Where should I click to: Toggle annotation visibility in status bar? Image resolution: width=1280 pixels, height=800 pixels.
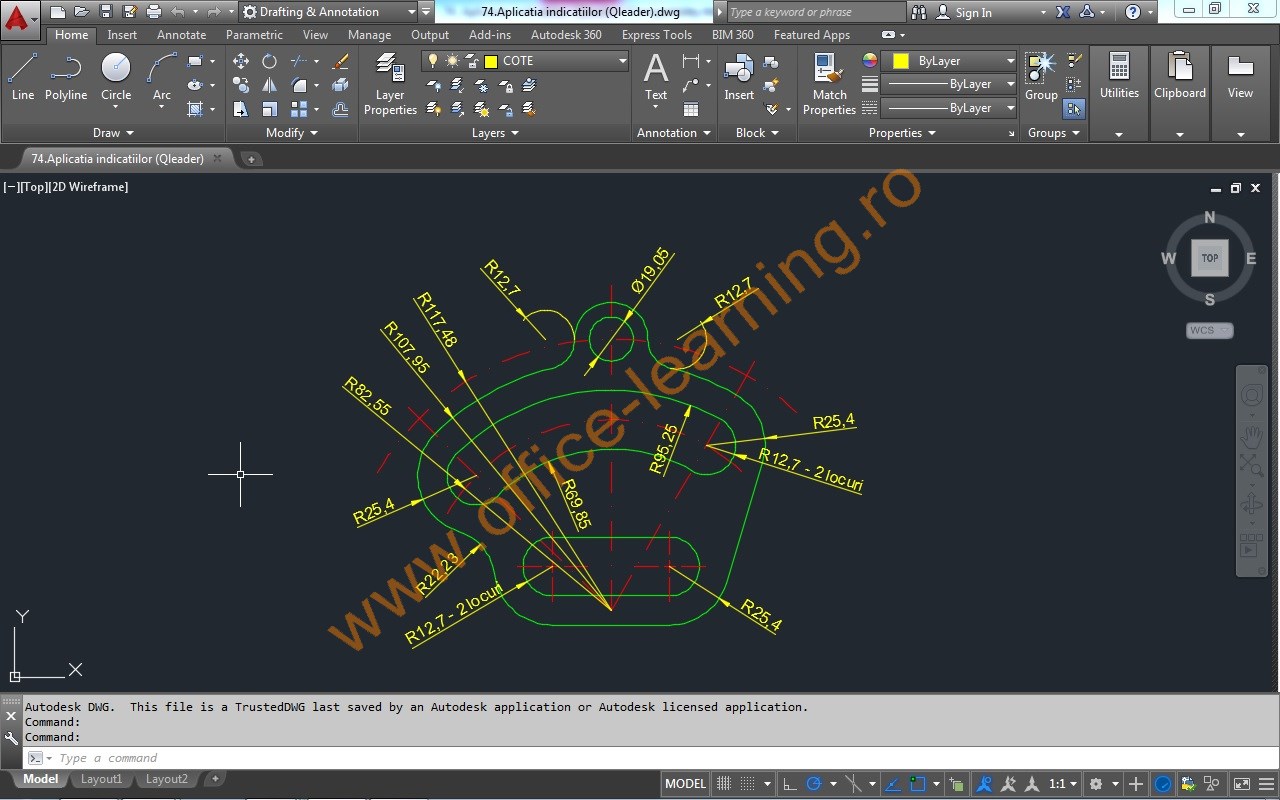985,784
